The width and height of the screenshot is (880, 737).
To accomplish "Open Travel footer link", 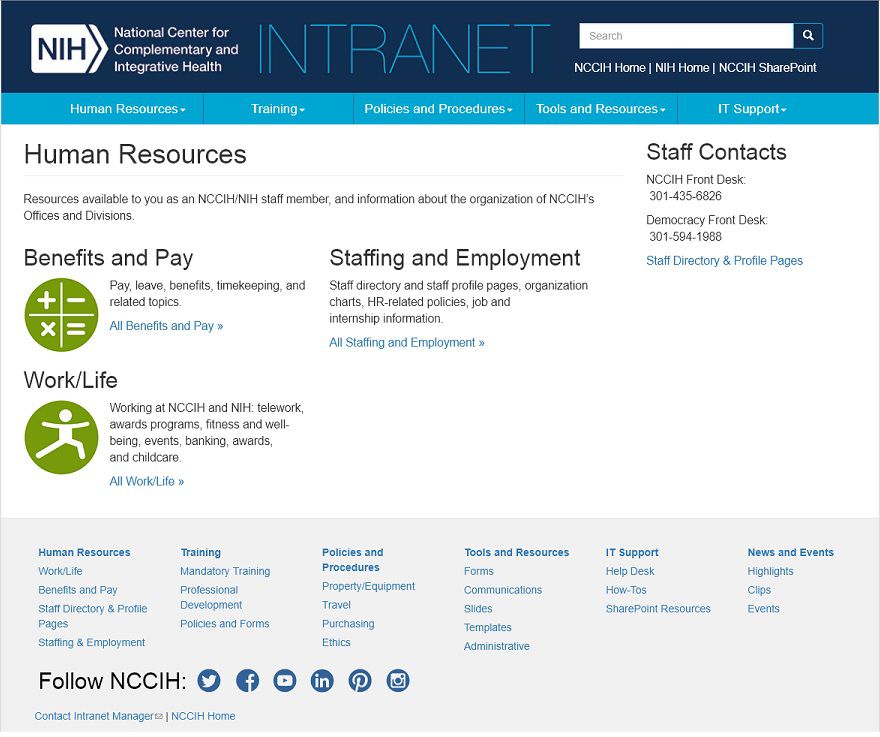I will click(x=336, y=605).
